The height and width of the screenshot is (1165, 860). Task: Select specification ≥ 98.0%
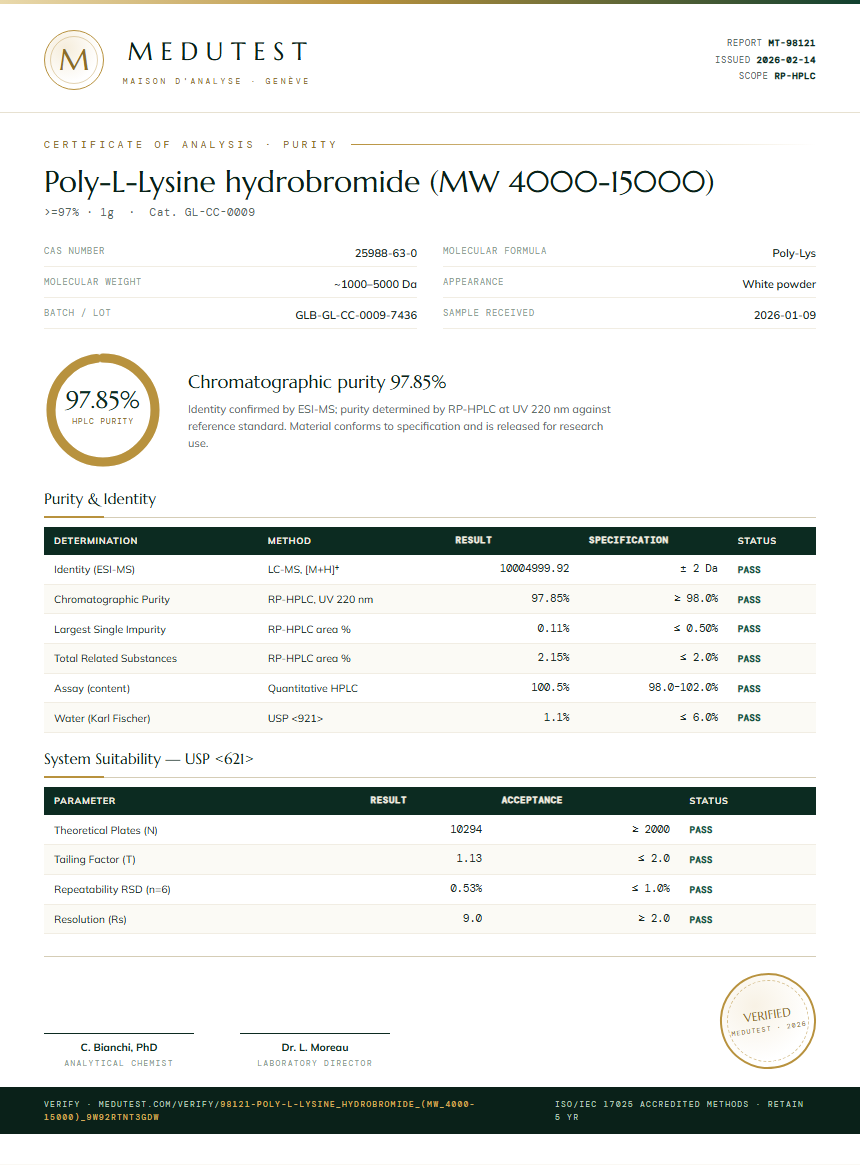click(696, 598)
